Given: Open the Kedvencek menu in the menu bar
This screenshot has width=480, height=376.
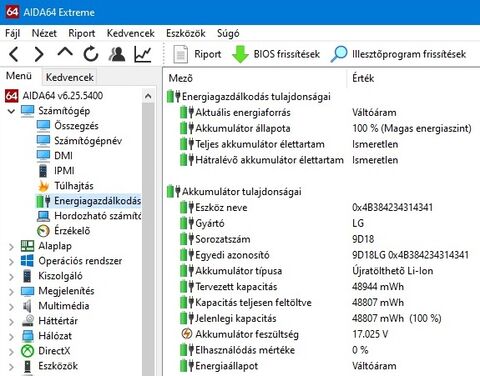Looking at the screenshot, I should click(x=131, y=33).
